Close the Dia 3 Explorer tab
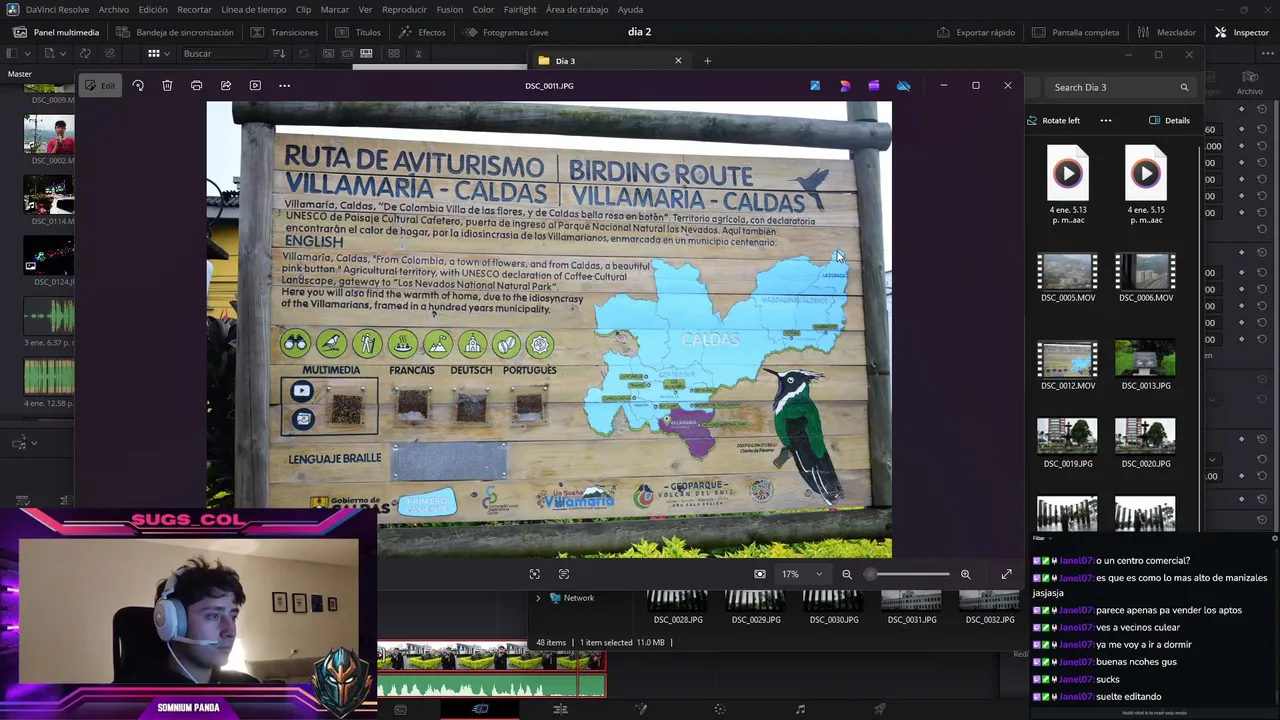 click(x=678, y=61)
